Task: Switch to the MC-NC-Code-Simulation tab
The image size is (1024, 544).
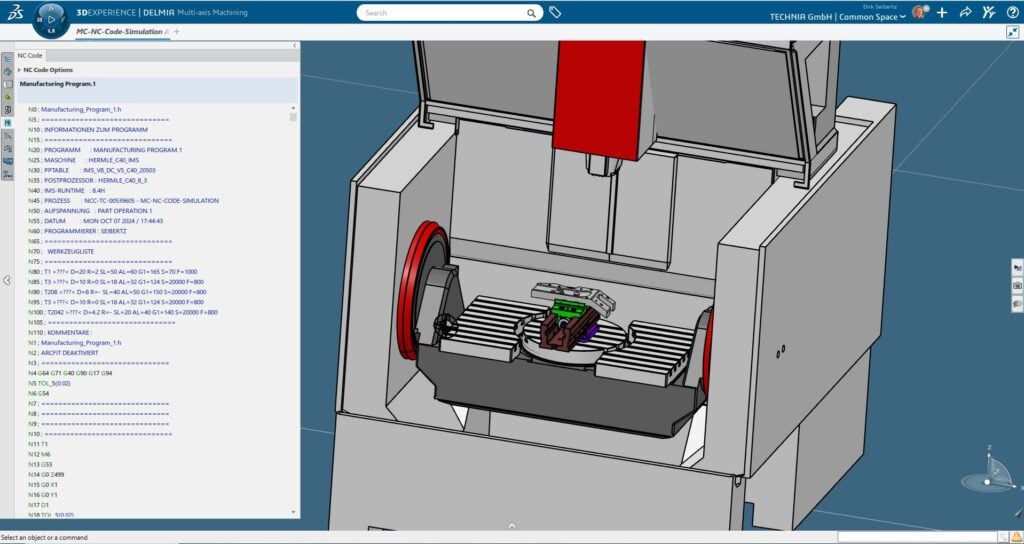Action: pyautogui.click(x=122, y=32)
